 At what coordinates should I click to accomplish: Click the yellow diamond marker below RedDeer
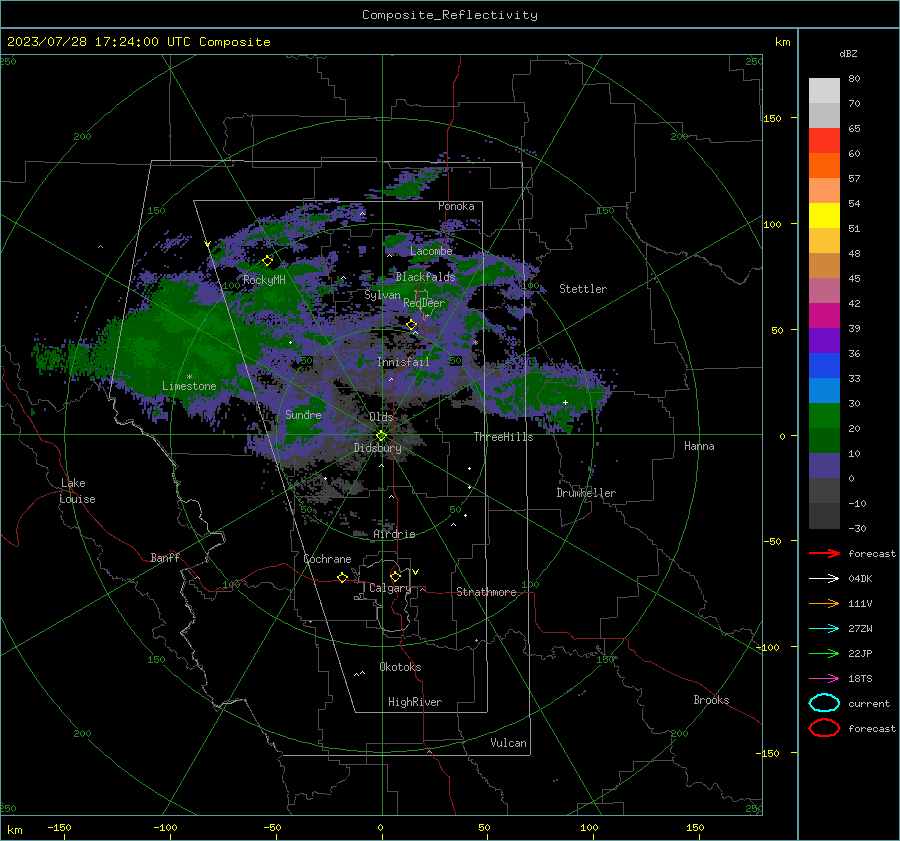click(x=412, y=325)
